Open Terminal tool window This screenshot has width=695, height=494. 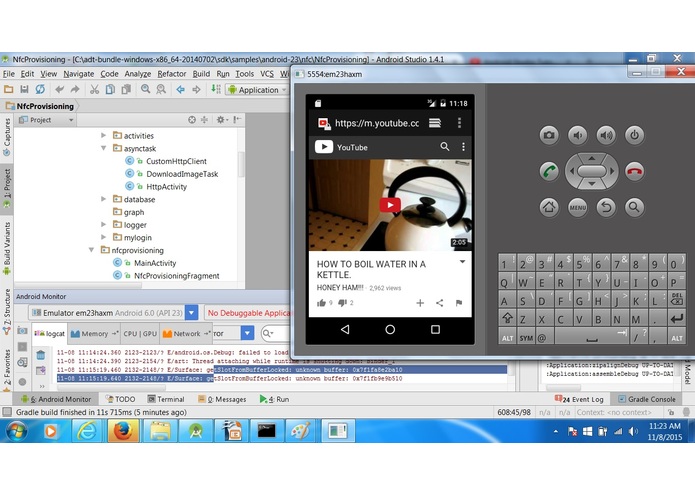[166, 399]
